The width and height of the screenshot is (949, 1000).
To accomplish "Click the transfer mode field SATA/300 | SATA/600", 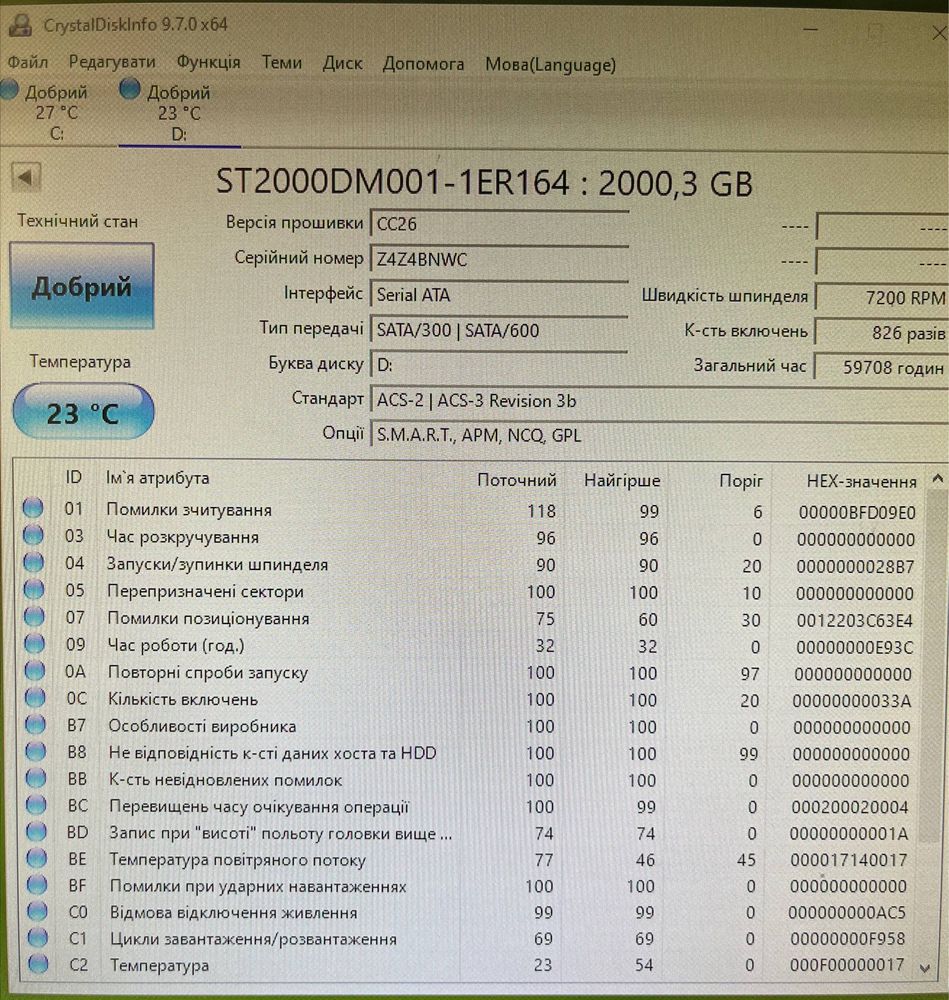I will [499, 330].
